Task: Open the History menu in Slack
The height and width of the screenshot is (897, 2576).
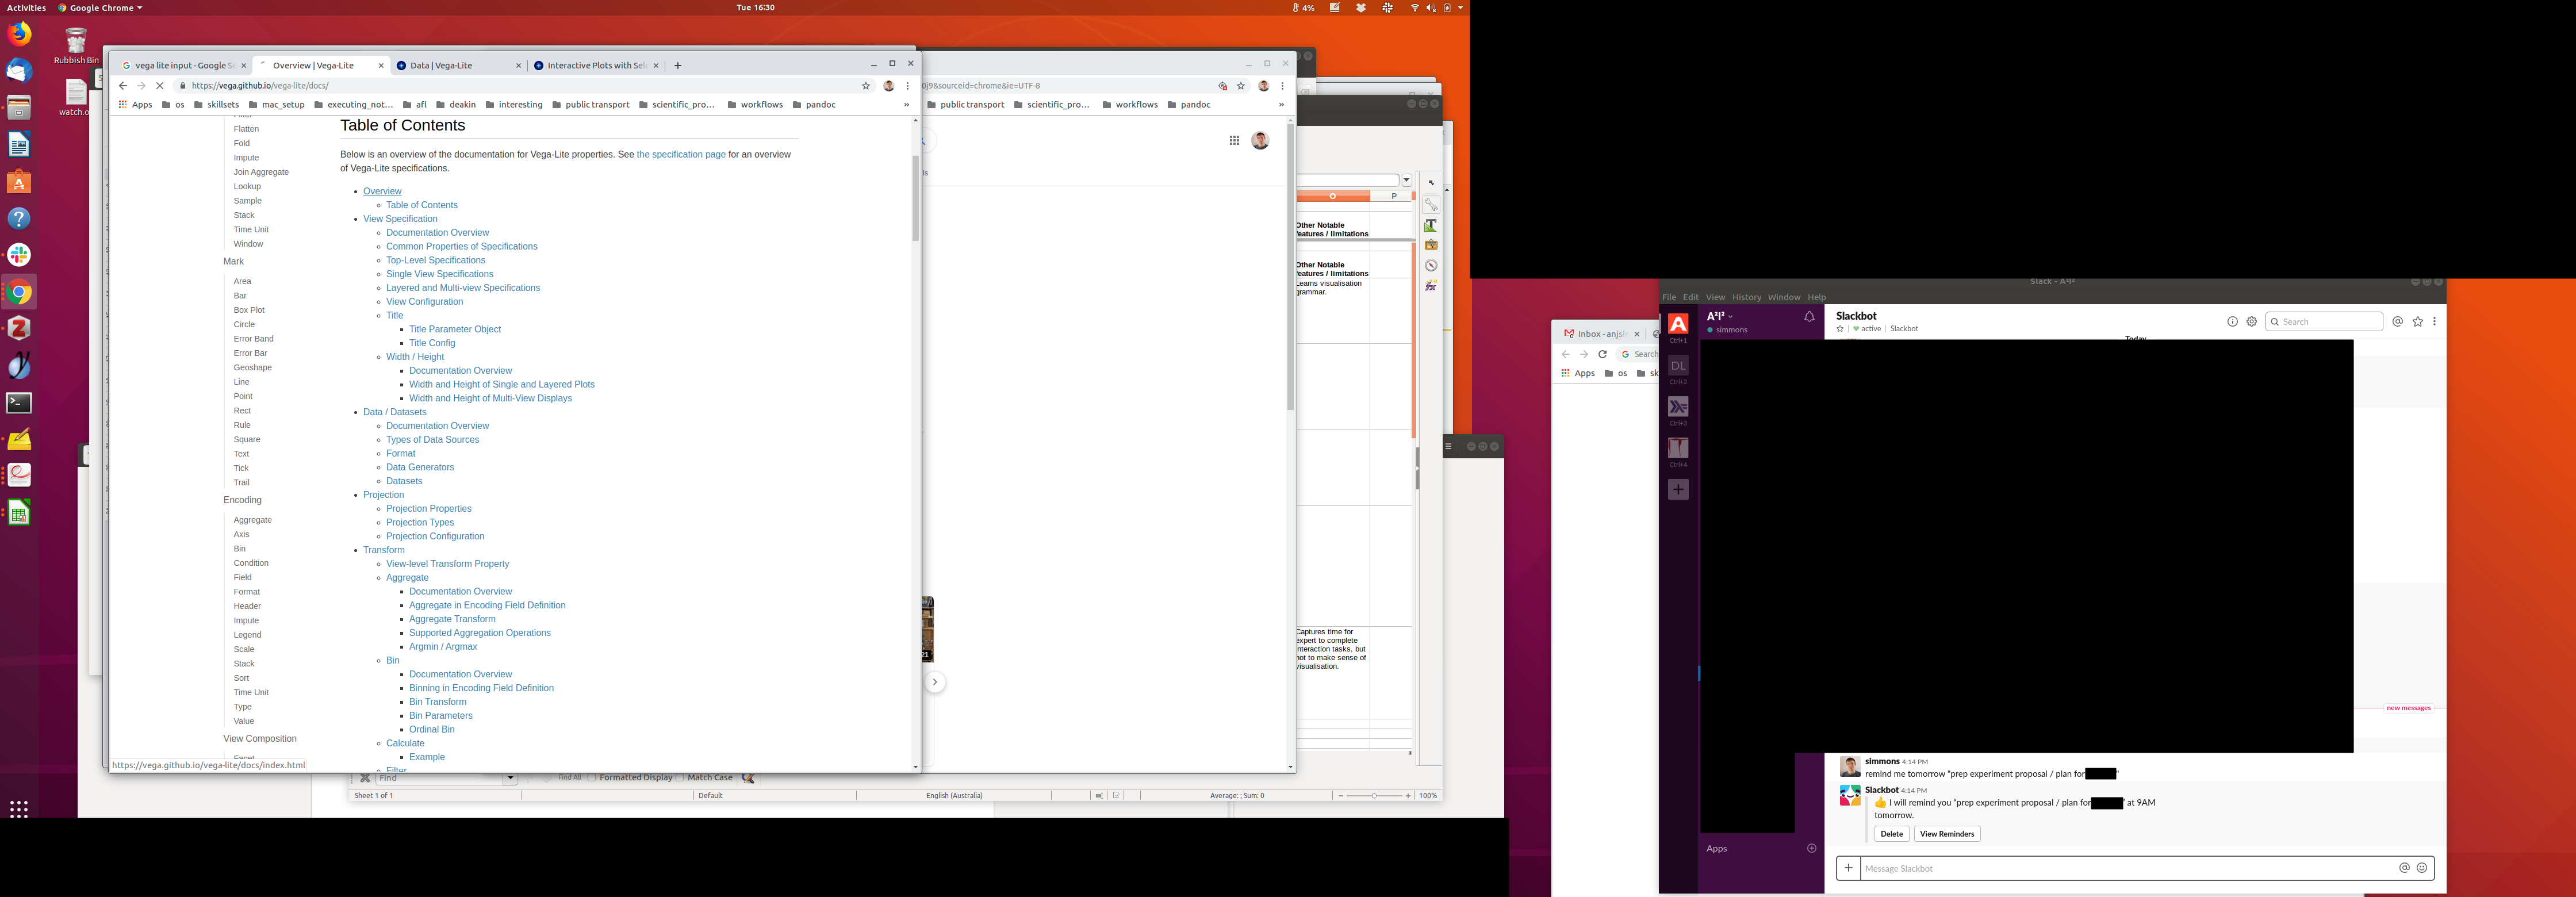Action: tap(1746, 297)
